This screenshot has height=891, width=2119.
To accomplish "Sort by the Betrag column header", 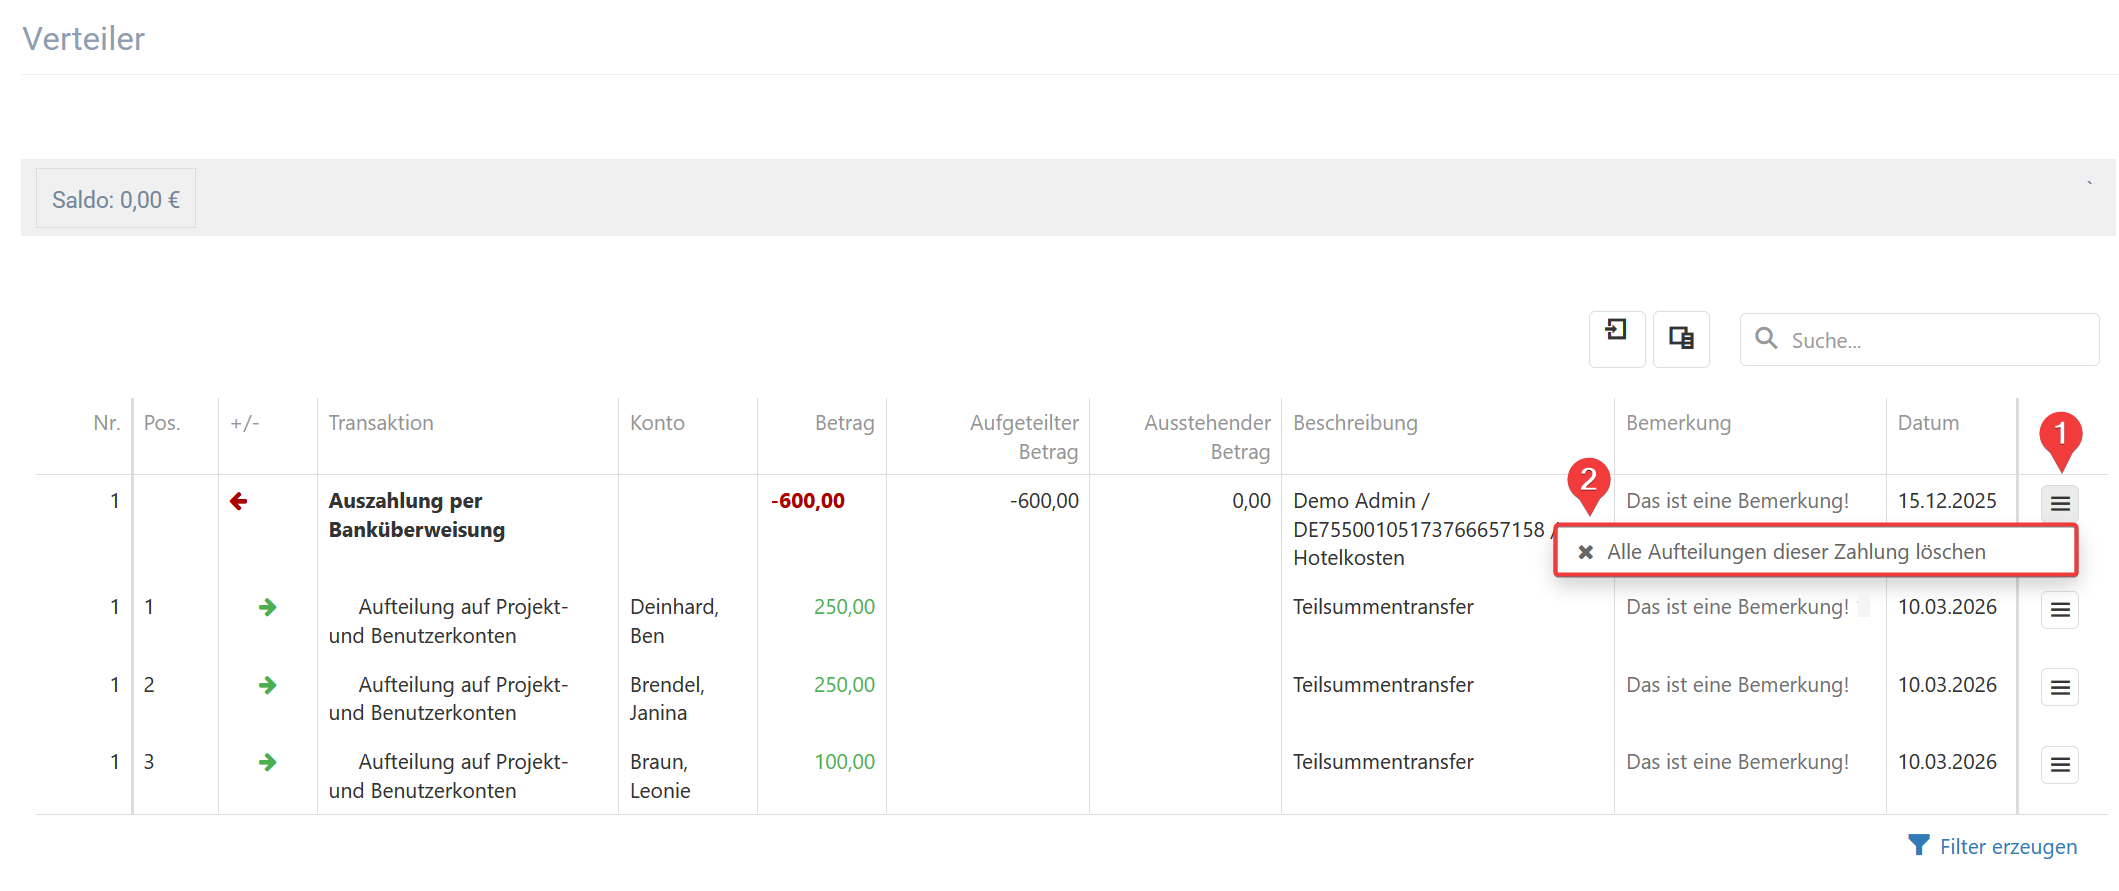I will click(844, 423).
